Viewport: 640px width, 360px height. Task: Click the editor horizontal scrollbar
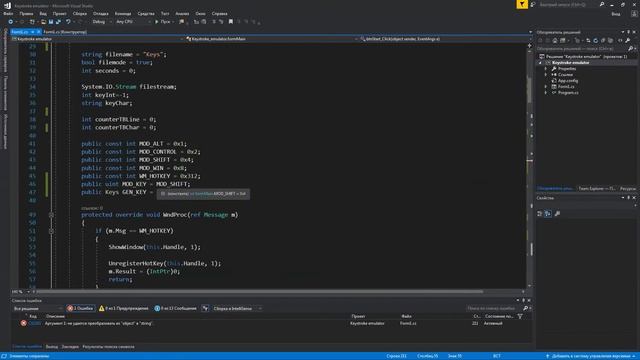pyautogui.click(x=259, y=292)
